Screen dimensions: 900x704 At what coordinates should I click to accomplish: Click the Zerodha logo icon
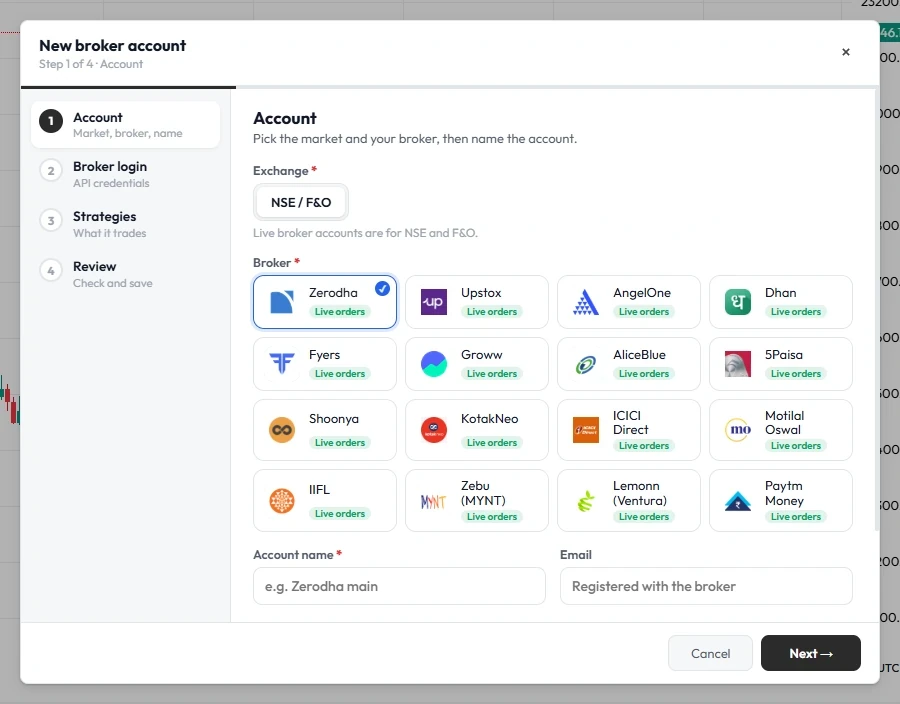(x=282, y=302)
